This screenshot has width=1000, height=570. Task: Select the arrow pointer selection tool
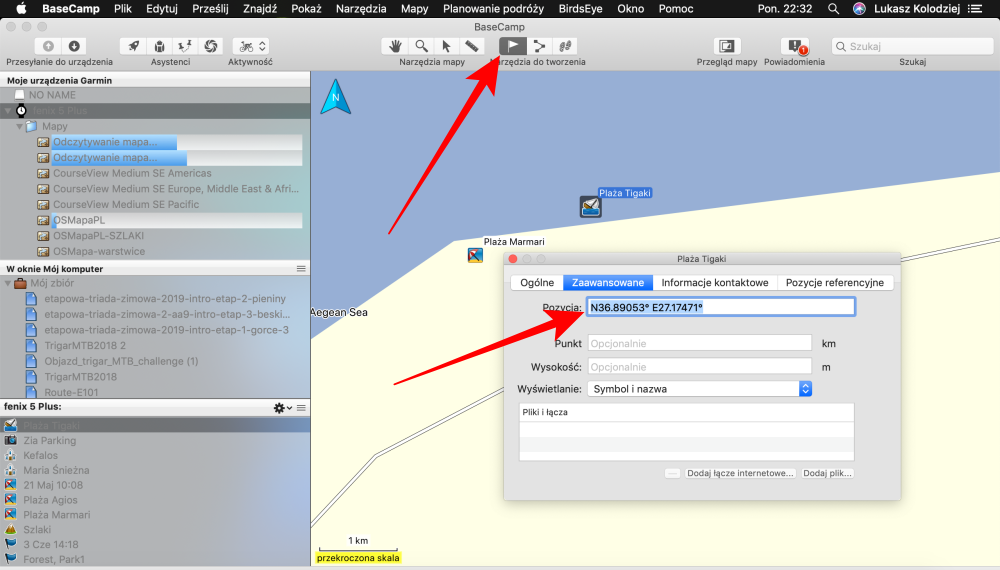tap(446, 46)
